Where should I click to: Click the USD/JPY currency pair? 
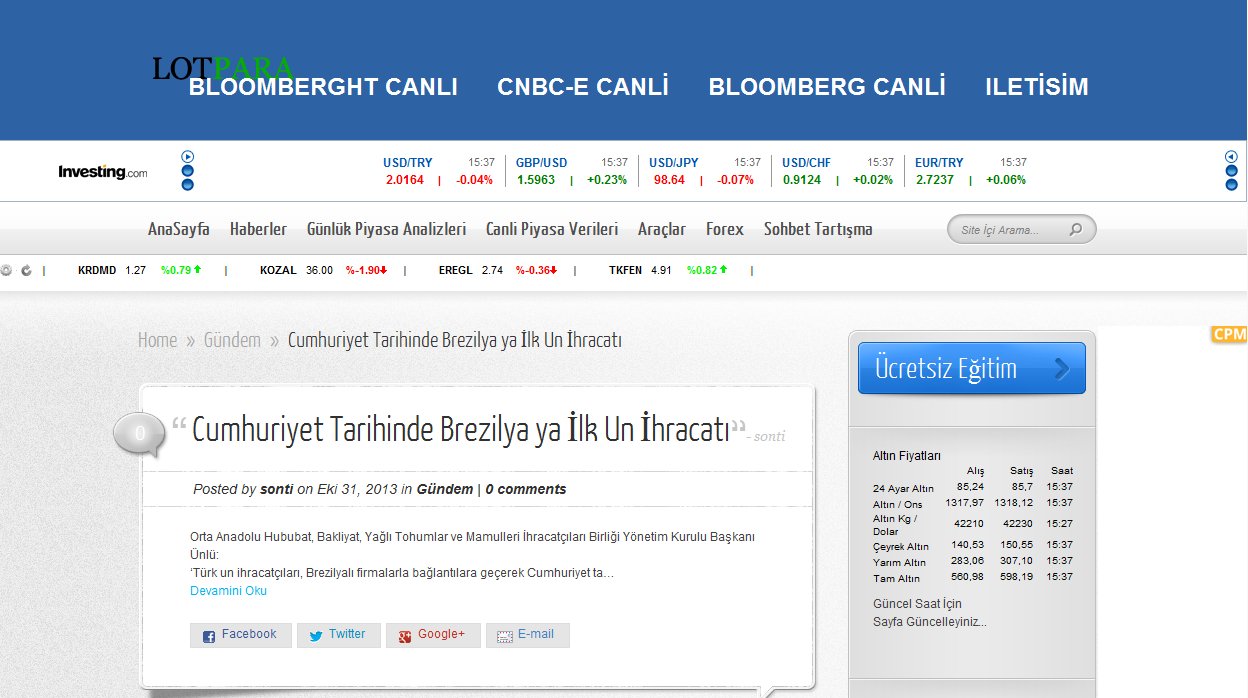click(674, 162)
